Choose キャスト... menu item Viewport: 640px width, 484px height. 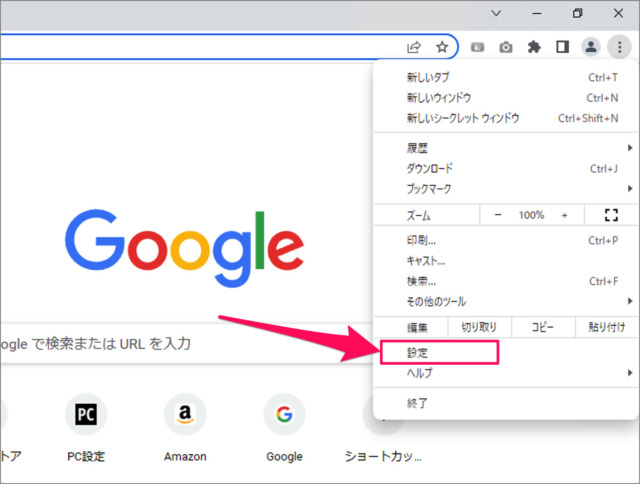pos(506,261)
